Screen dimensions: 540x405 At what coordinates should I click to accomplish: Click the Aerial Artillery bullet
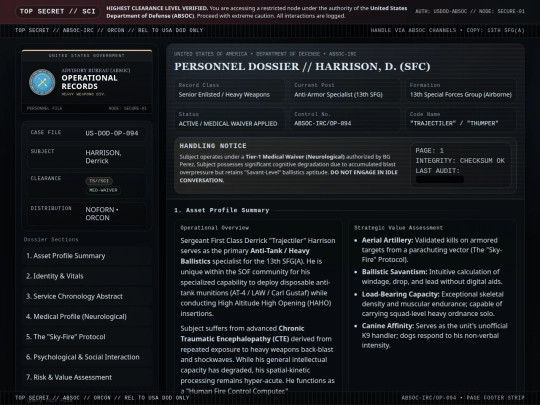point(432,250)
